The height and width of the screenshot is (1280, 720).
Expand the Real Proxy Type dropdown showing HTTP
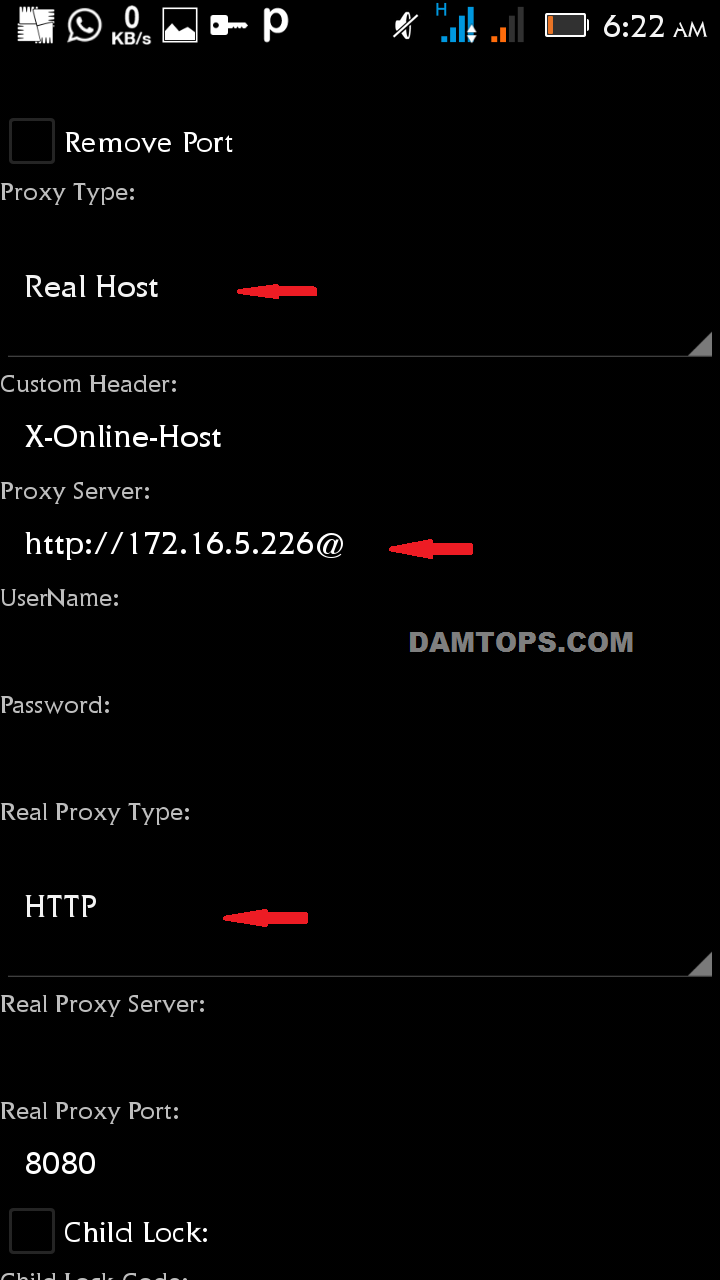coord(360,907)
